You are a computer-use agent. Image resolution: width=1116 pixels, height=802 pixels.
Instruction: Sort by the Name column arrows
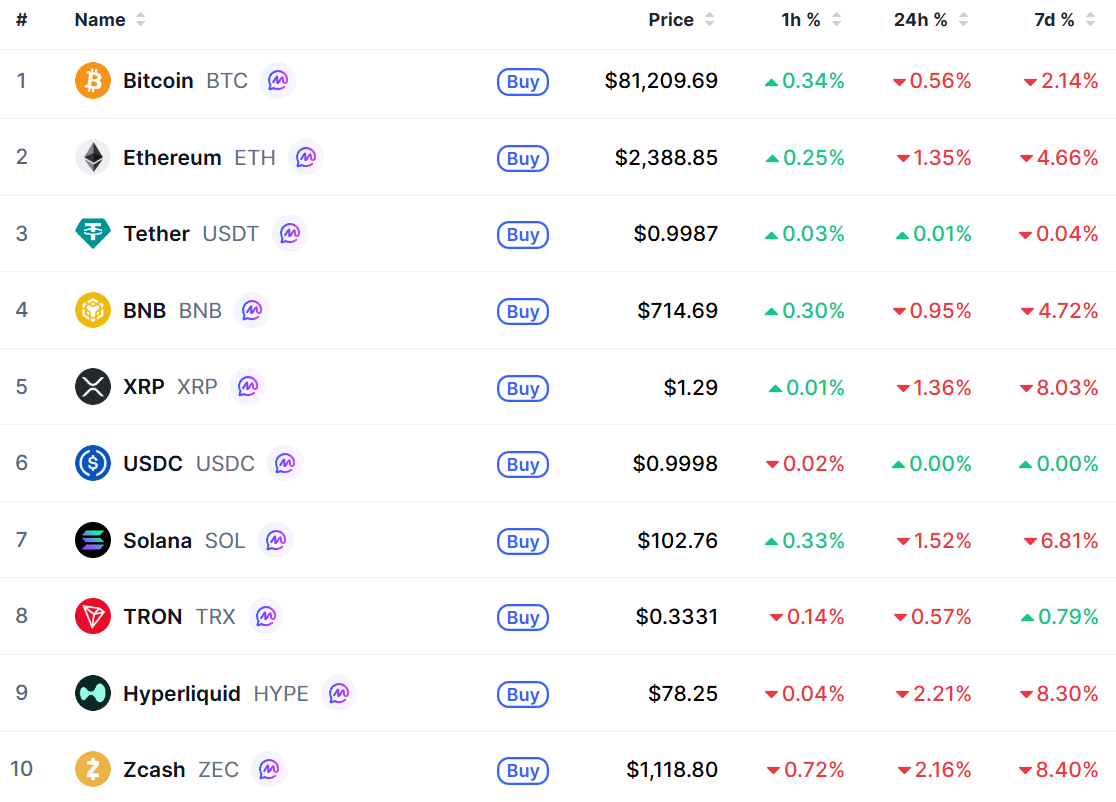coord(140,20)
